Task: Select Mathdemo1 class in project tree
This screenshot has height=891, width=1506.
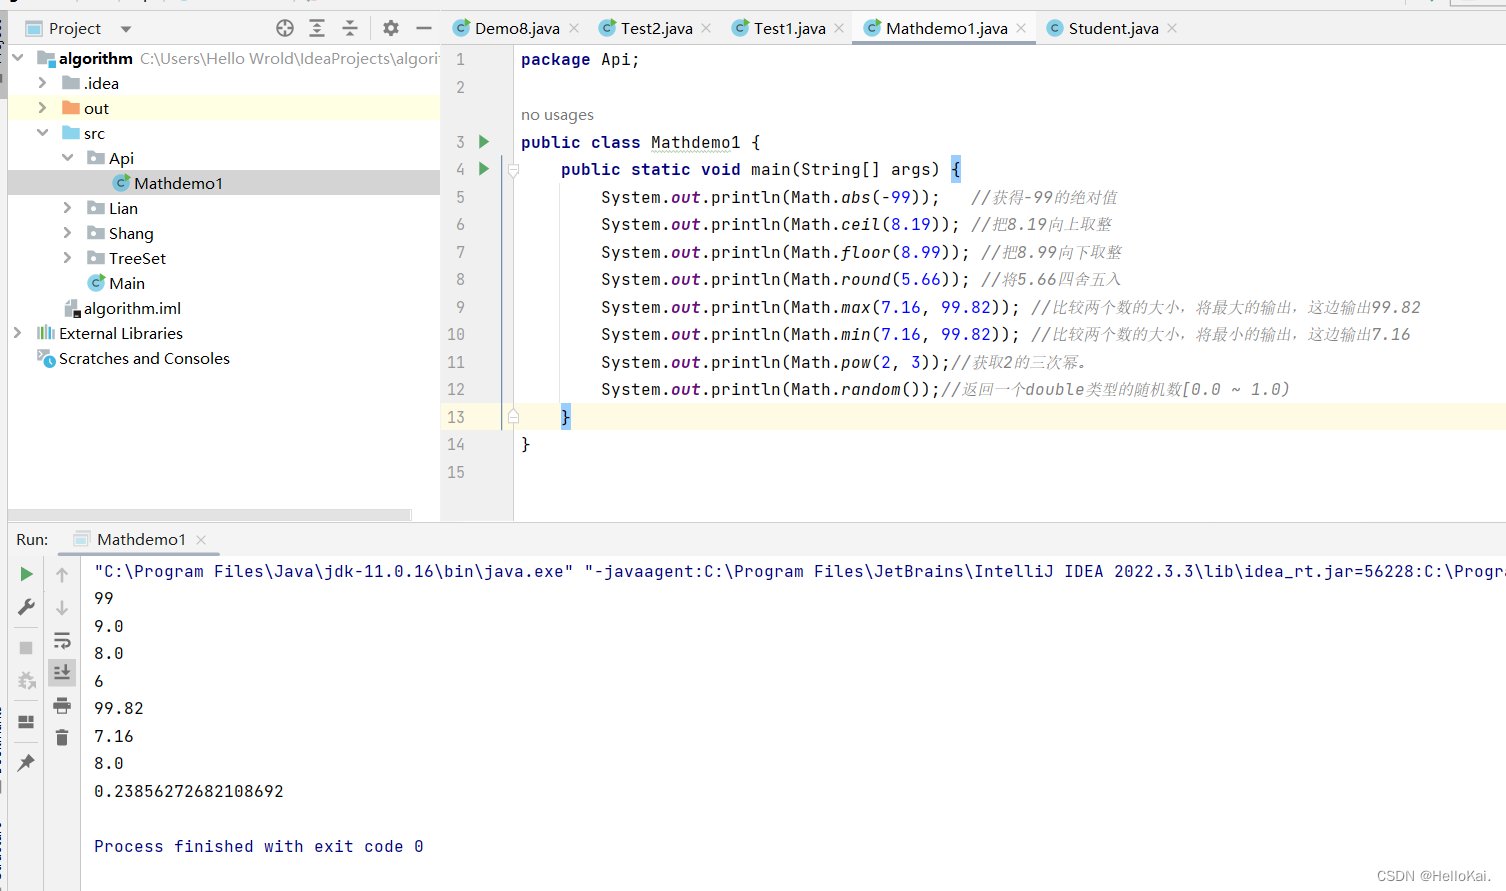Action: click(x=224, y=183)
